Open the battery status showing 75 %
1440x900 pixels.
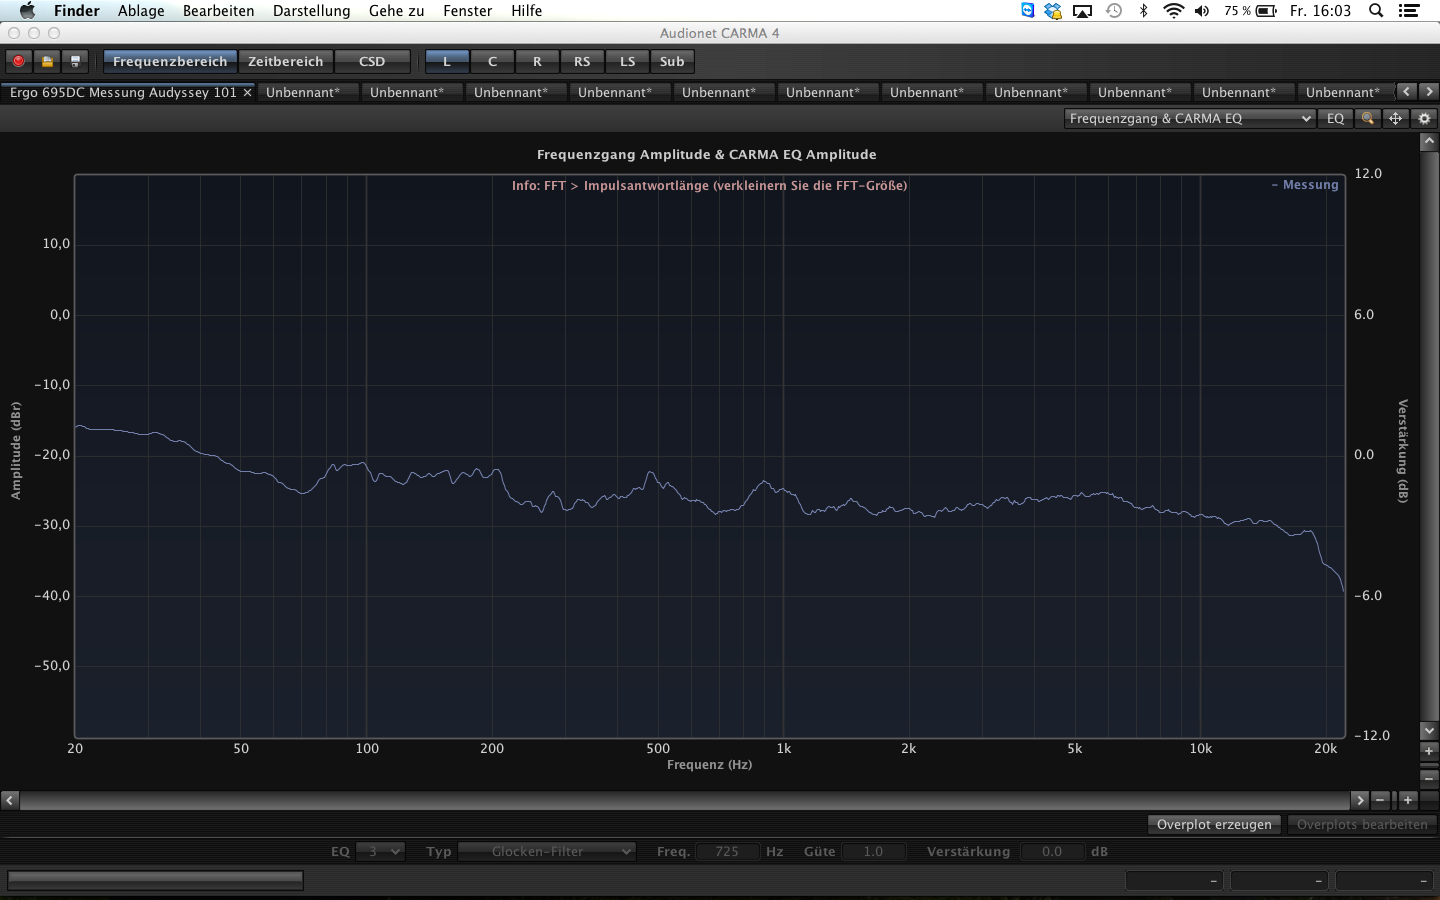click(1250, 11)
